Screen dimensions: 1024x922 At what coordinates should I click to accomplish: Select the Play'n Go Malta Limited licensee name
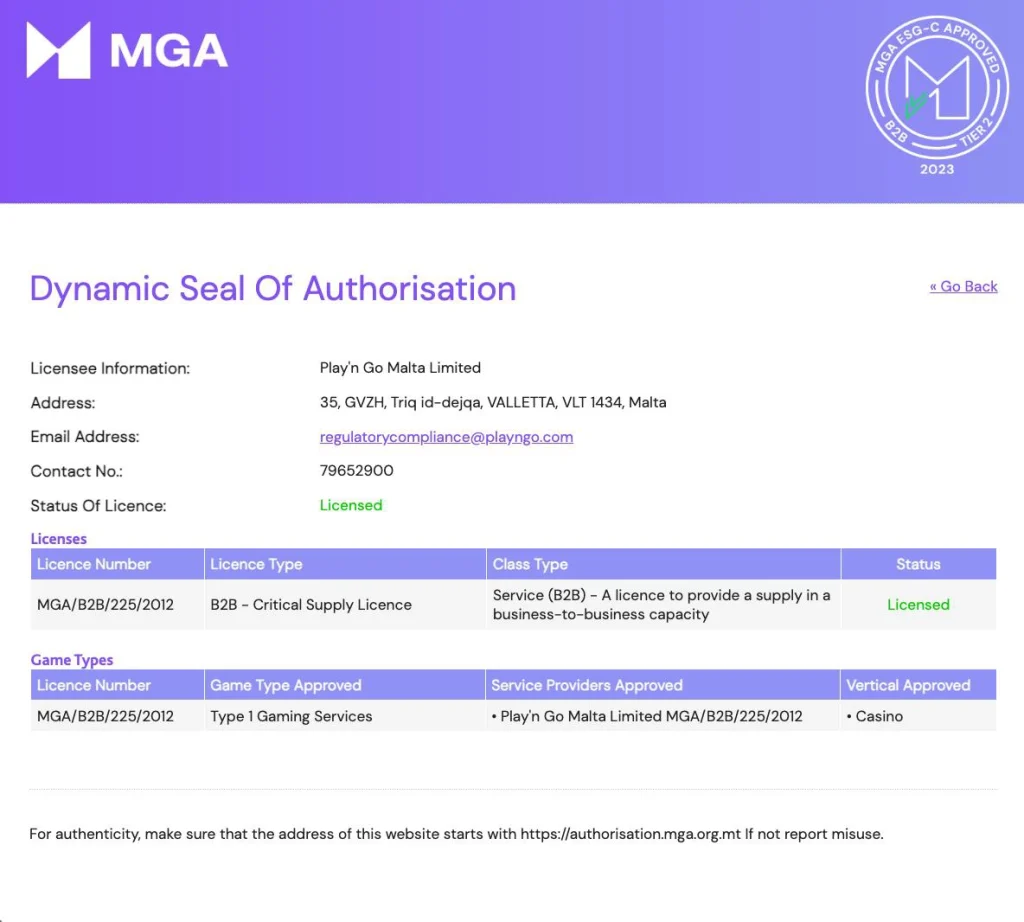[400, 368]
